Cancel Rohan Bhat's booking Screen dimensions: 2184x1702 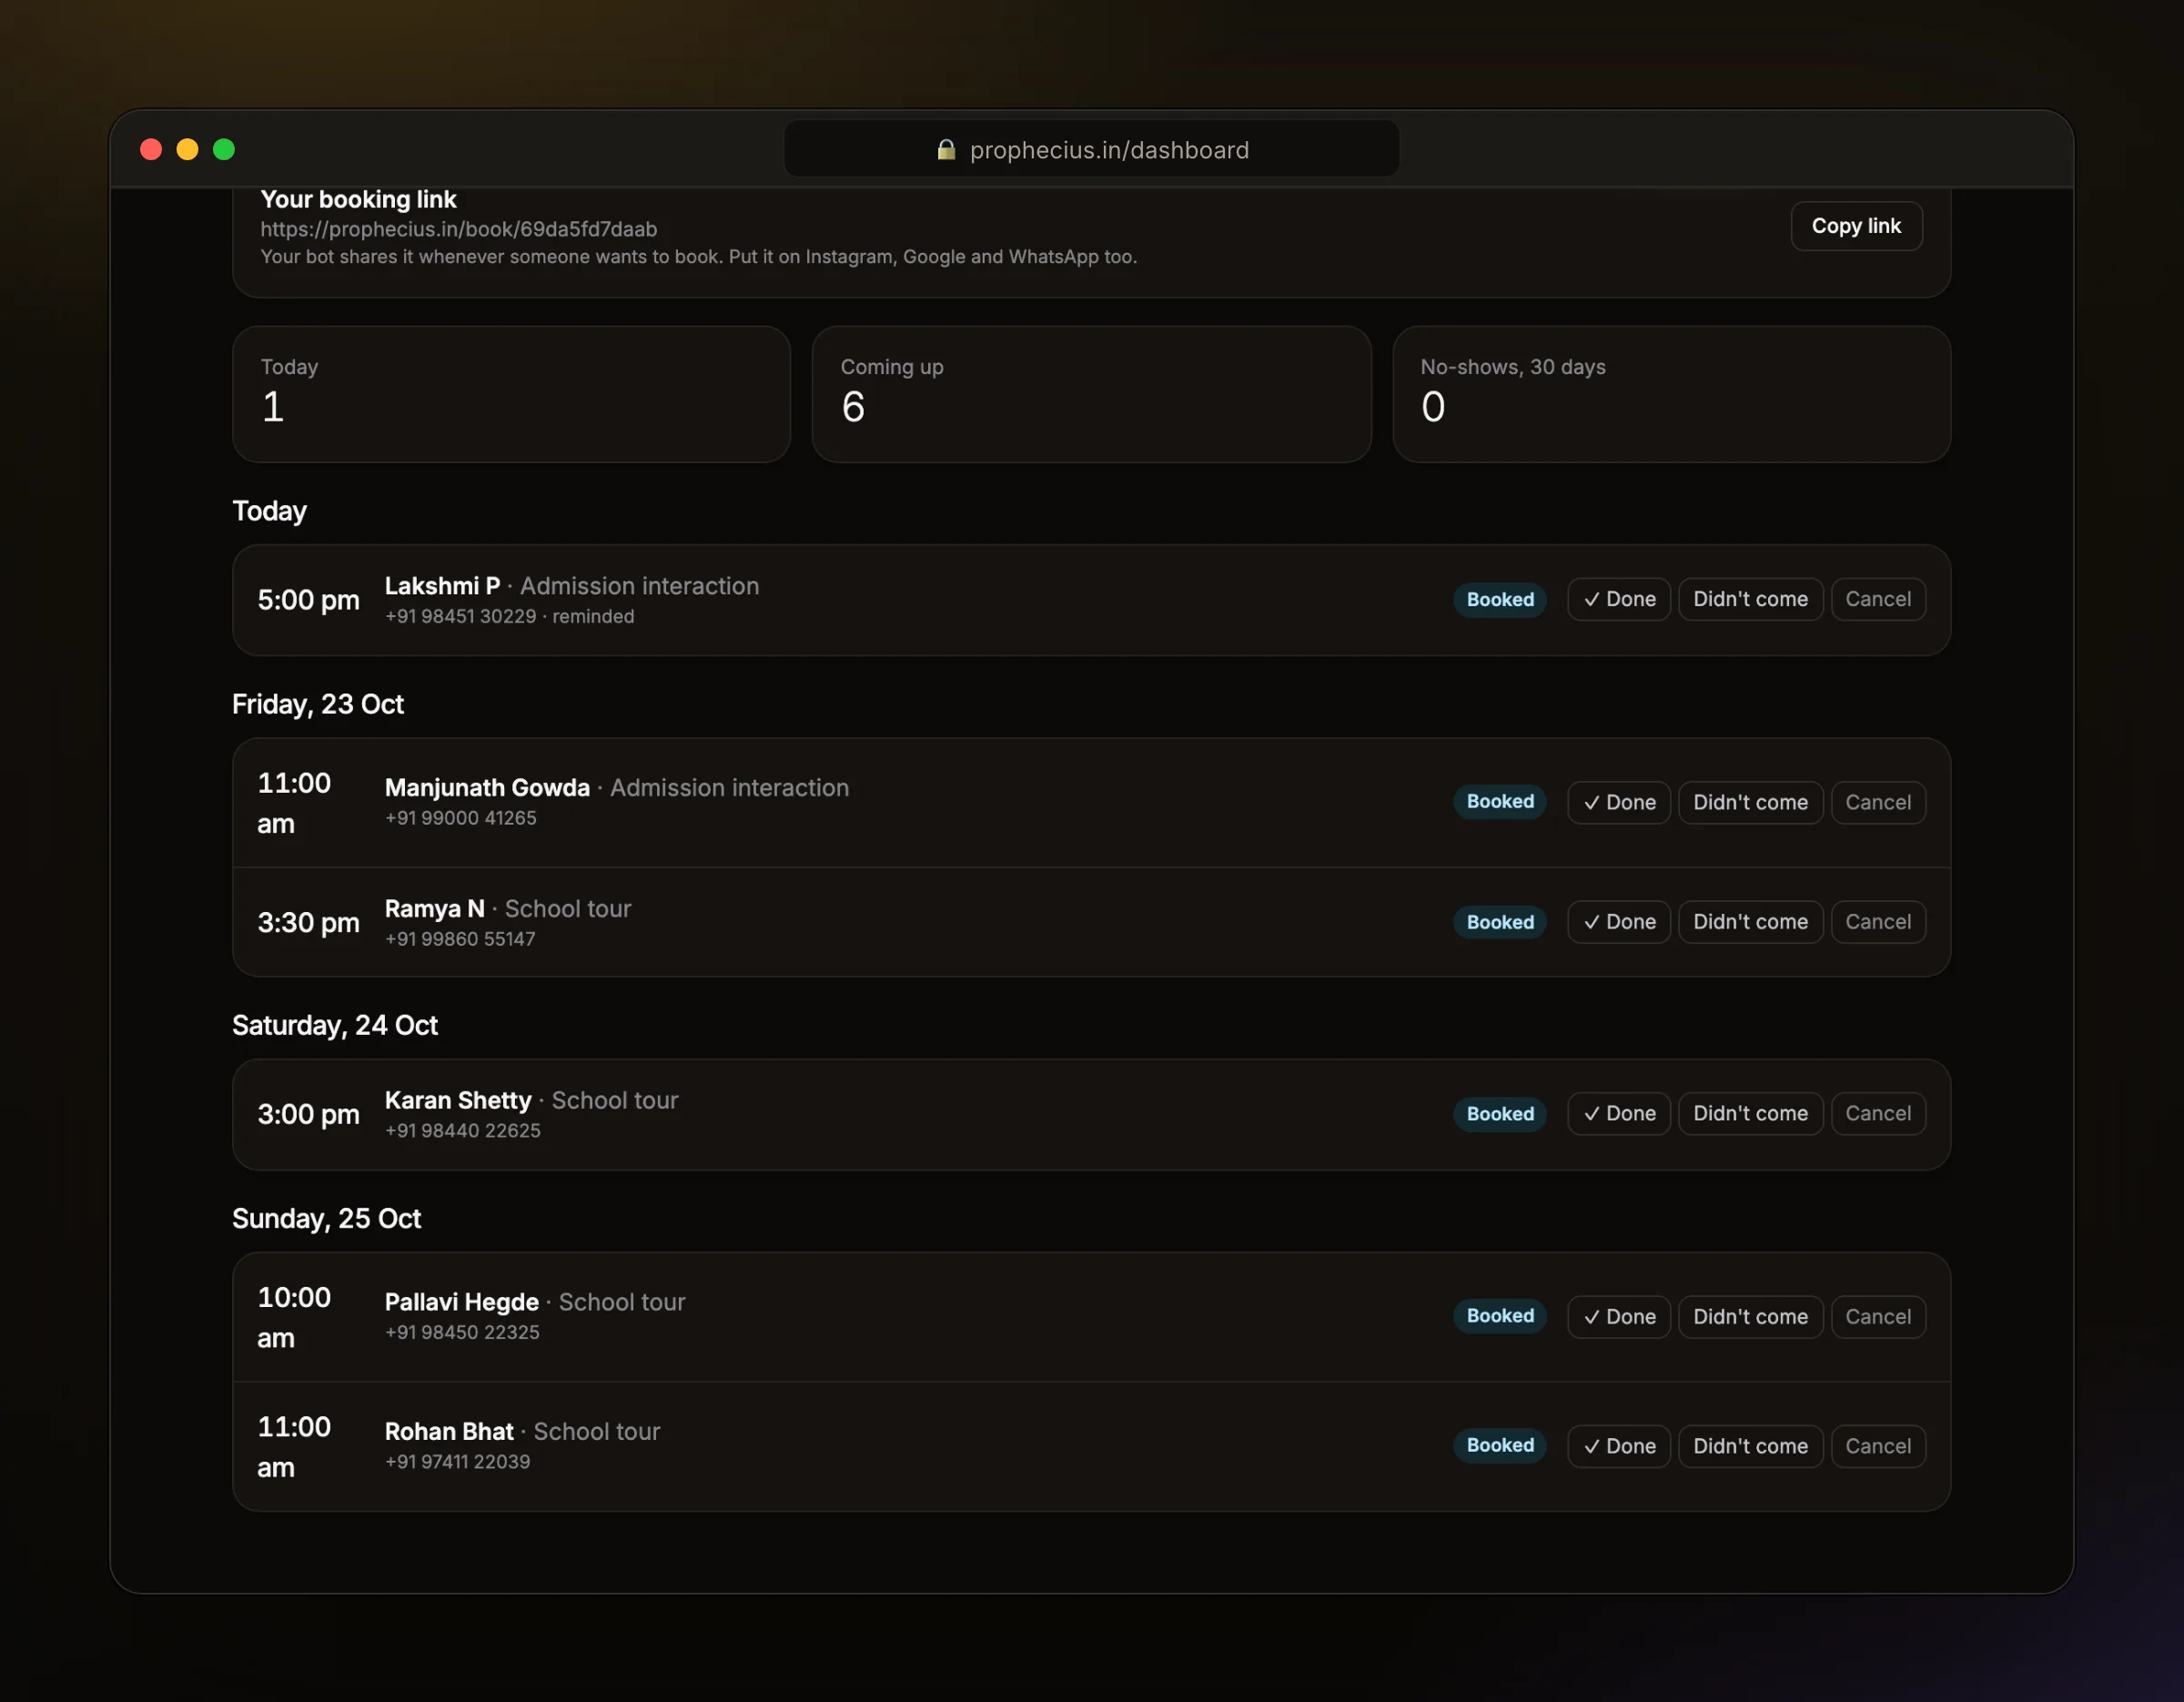click(1878, 1446)
